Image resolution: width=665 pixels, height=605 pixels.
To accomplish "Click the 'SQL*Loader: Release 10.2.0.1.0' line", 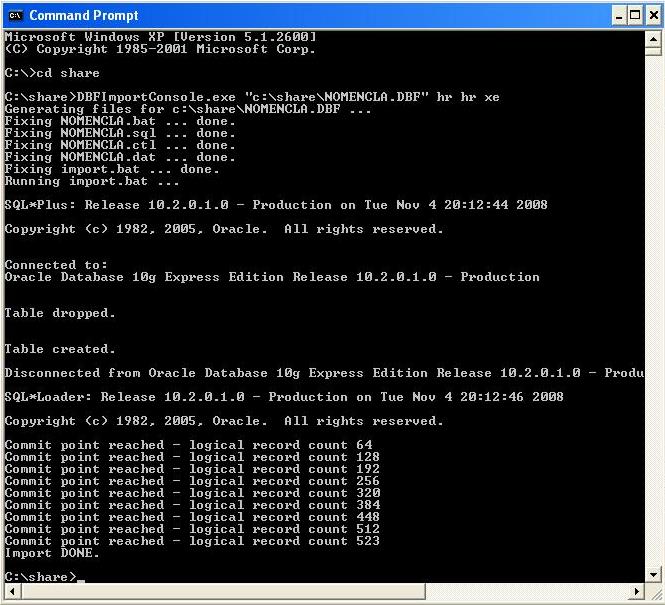I will coord(284,397).
